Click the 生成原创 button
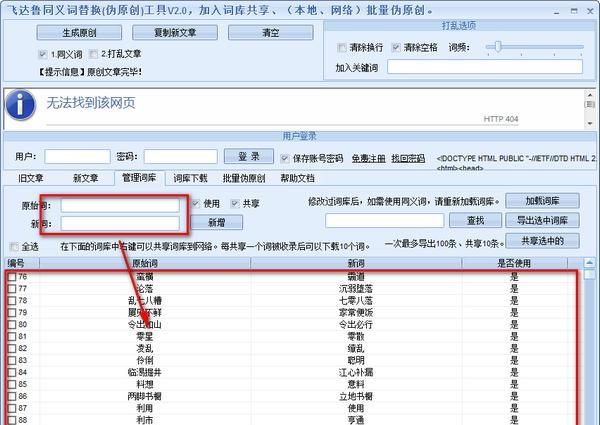This screenshot has width=600, height=425. (x=79, y=33)
